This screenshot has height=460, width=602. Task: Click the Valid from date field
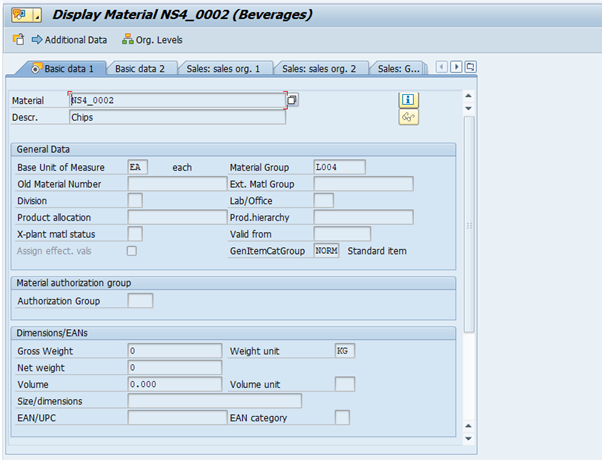point(342,234)
